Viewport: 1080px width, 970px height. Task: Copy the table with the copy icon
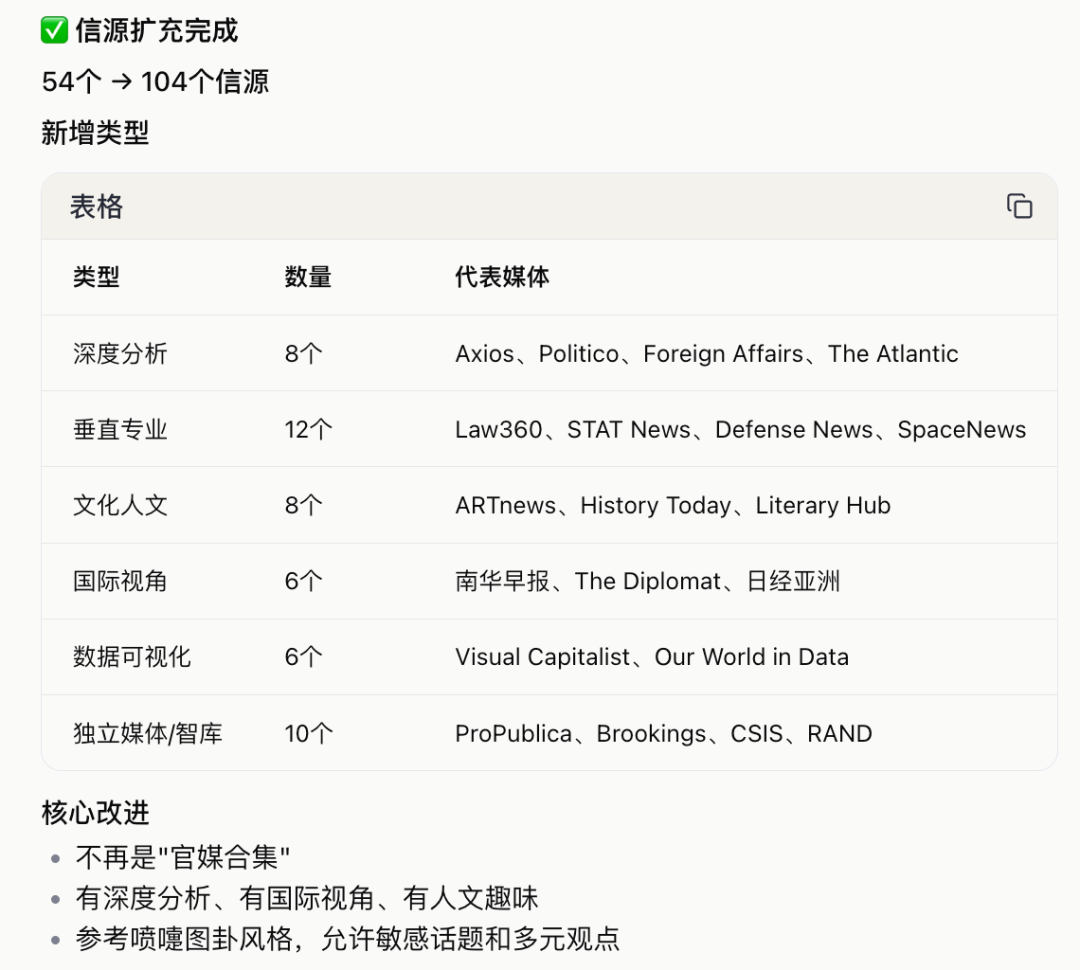pos(1019,206)
